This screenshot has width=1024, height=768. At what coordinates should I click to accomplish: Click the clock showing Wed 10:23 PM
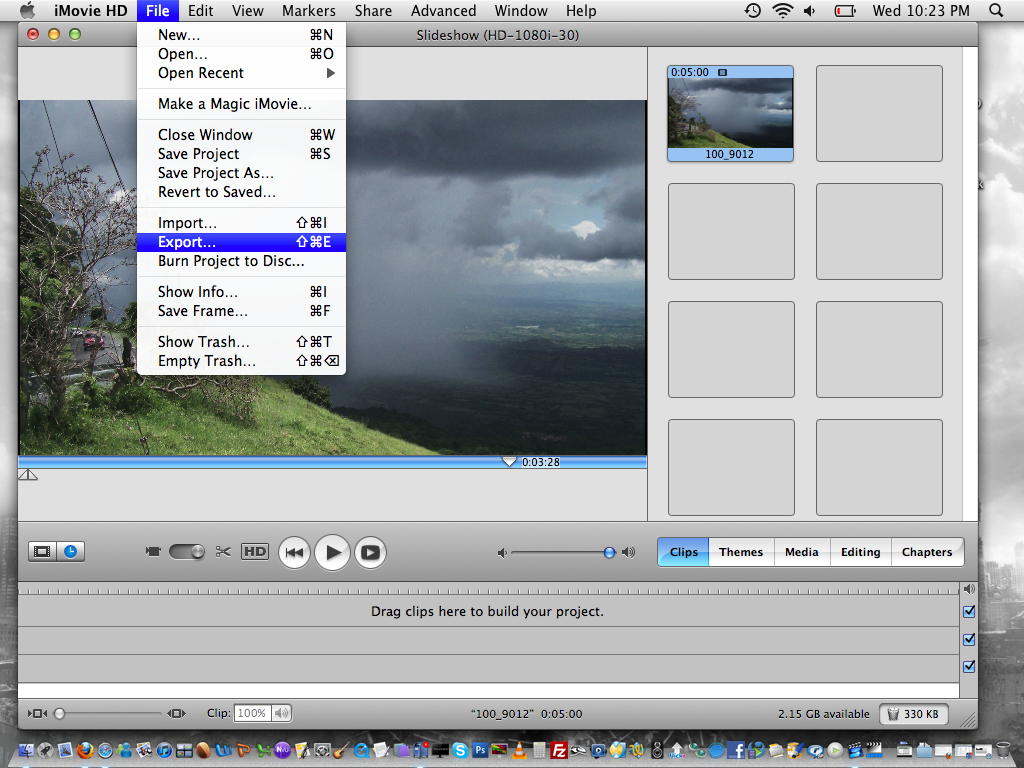coord(921,10)
